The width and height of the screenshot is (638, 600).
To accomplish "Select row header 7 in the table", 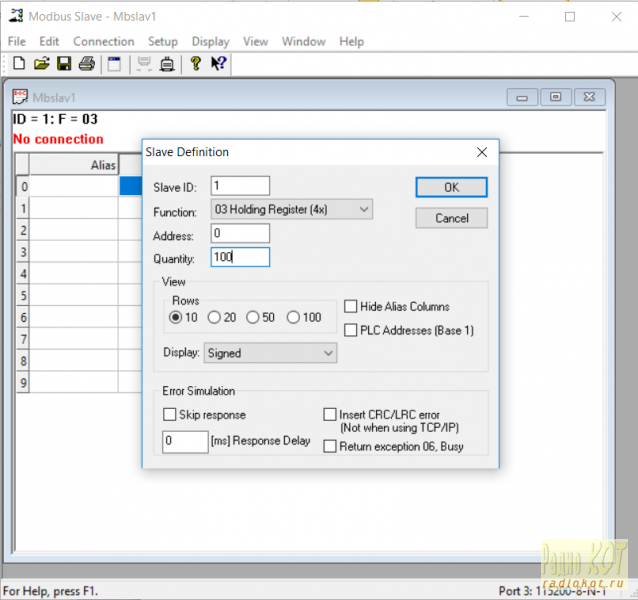I will (23, 339).
